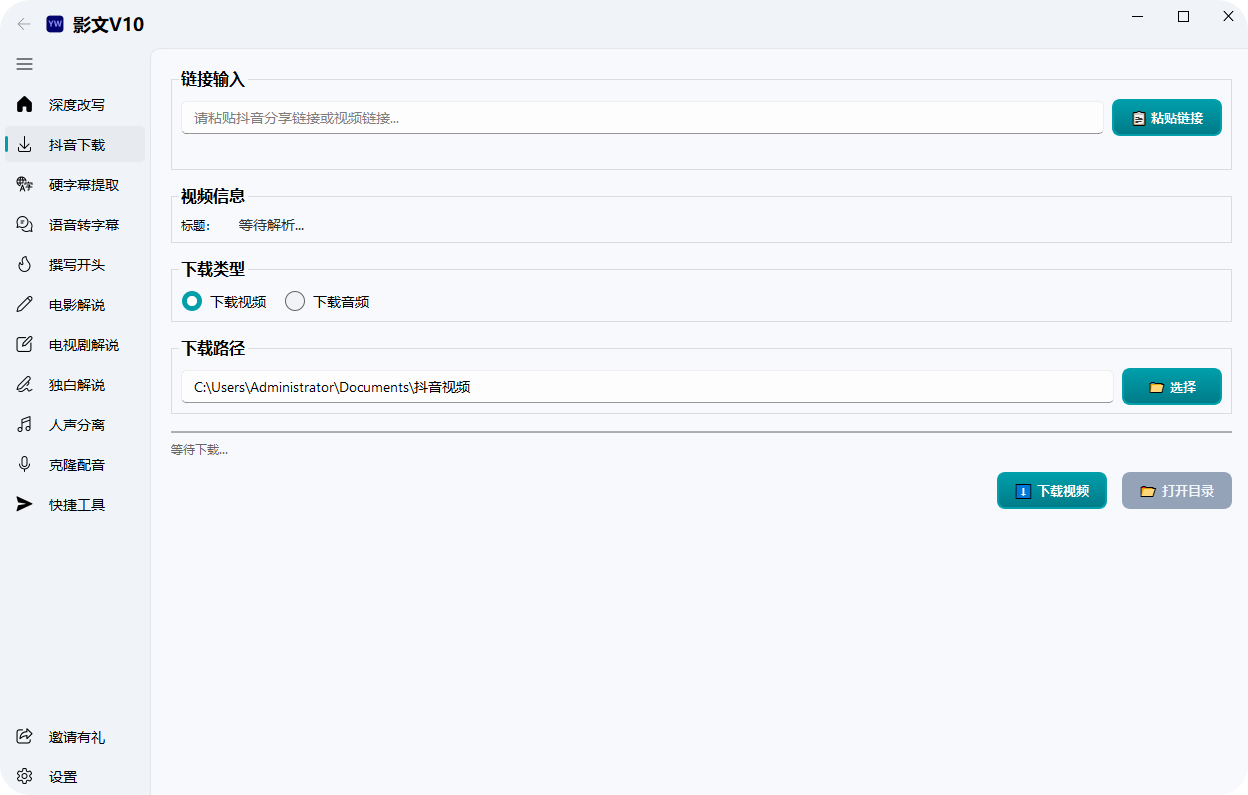Click the subtitle extraction icon for 硬字幕提取
The width and height of the screenshot is (1248, 795).
[x=25, y=185]
